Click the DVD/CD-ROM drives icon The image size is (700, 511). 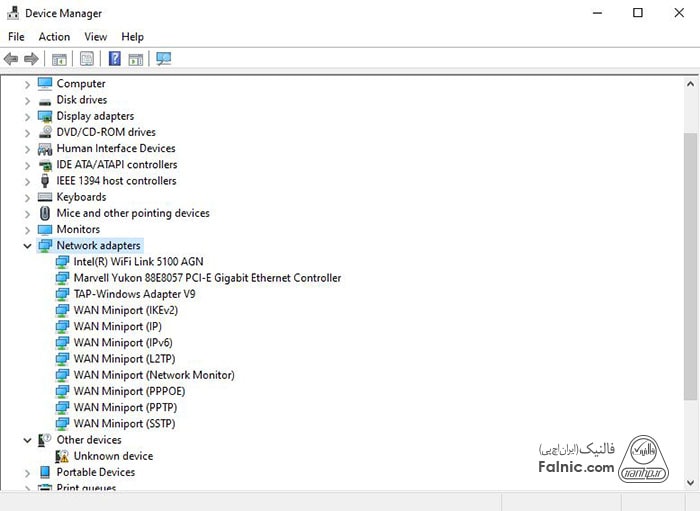[45, 132]
